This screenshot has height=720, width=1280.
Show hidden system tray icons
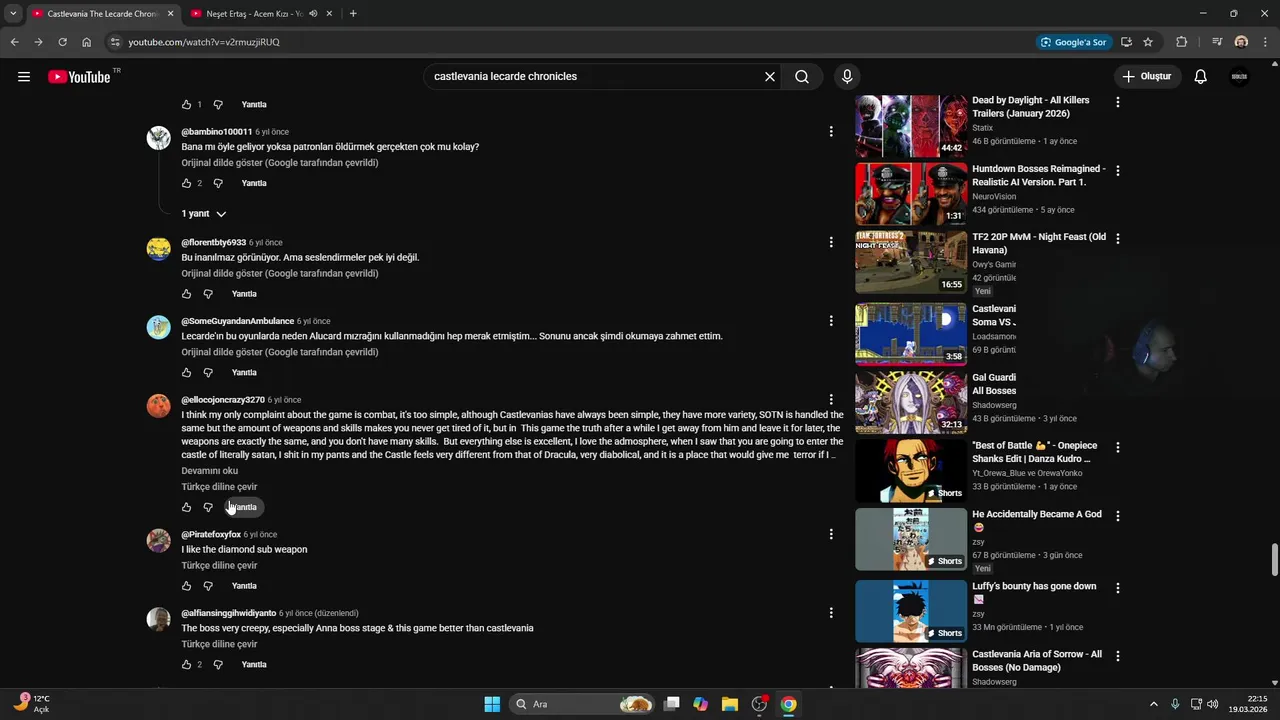coord(1153,704)
